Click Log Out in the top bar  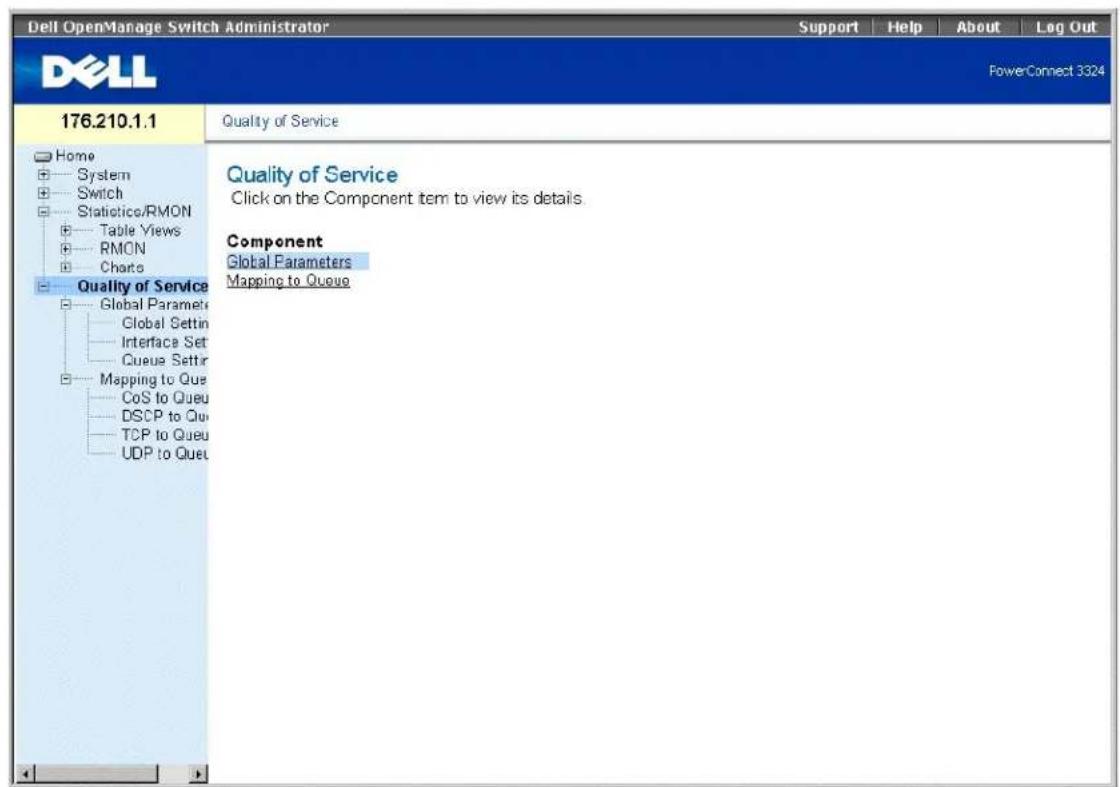click(1066, 27)
